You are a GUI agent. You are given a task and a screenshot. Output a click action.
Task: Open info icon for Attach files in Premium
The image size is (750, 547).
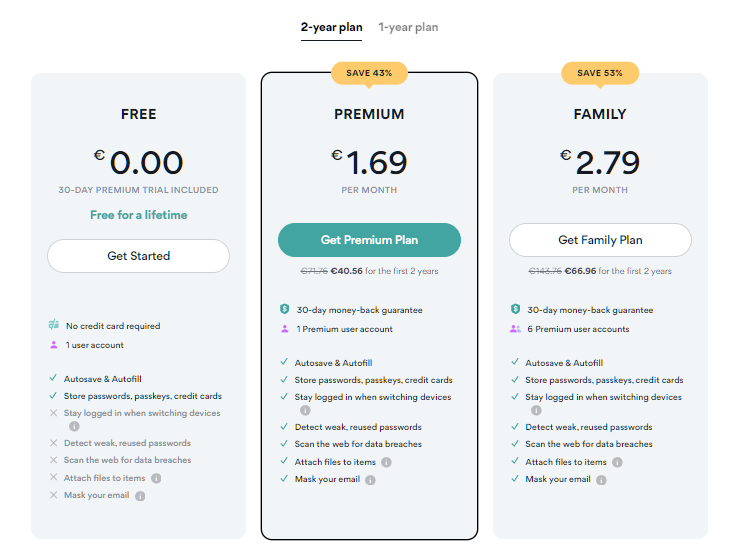(x=386, y=462)
